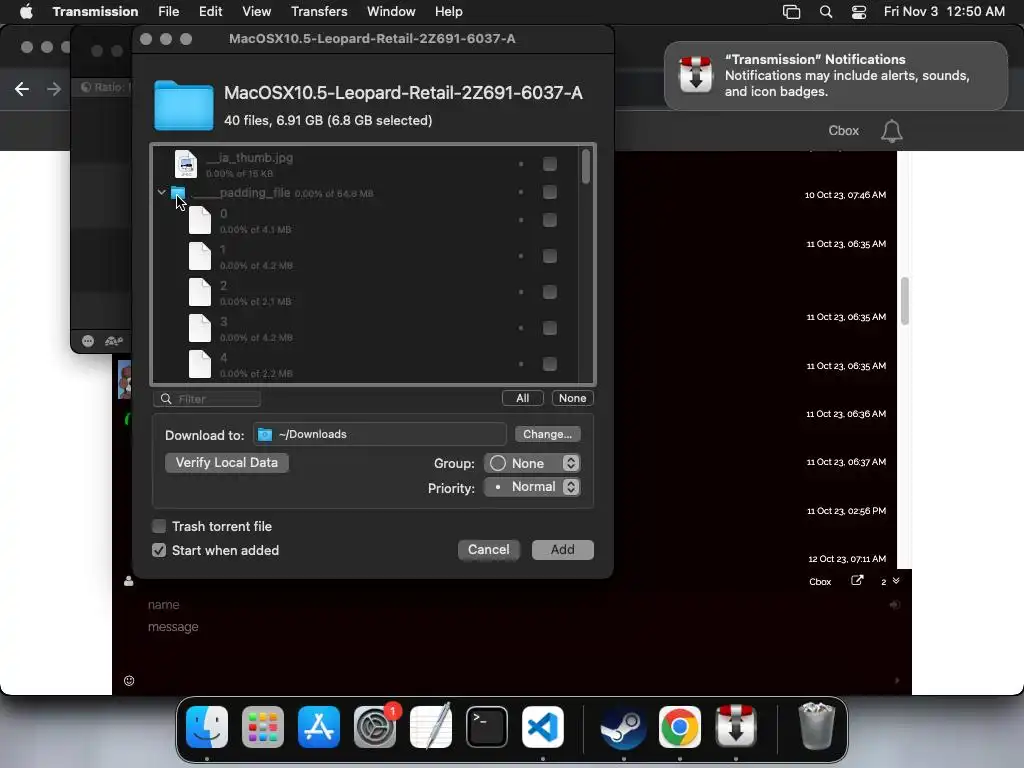Click Change... download location button
The image size is (1024, 768).
click(547, 434)
